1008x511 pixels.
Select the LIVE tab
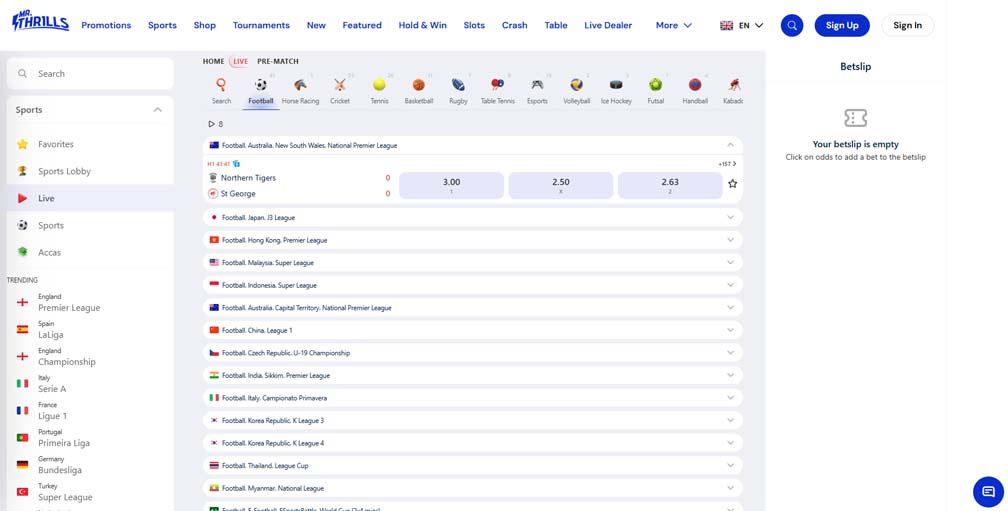coord(240,62)
